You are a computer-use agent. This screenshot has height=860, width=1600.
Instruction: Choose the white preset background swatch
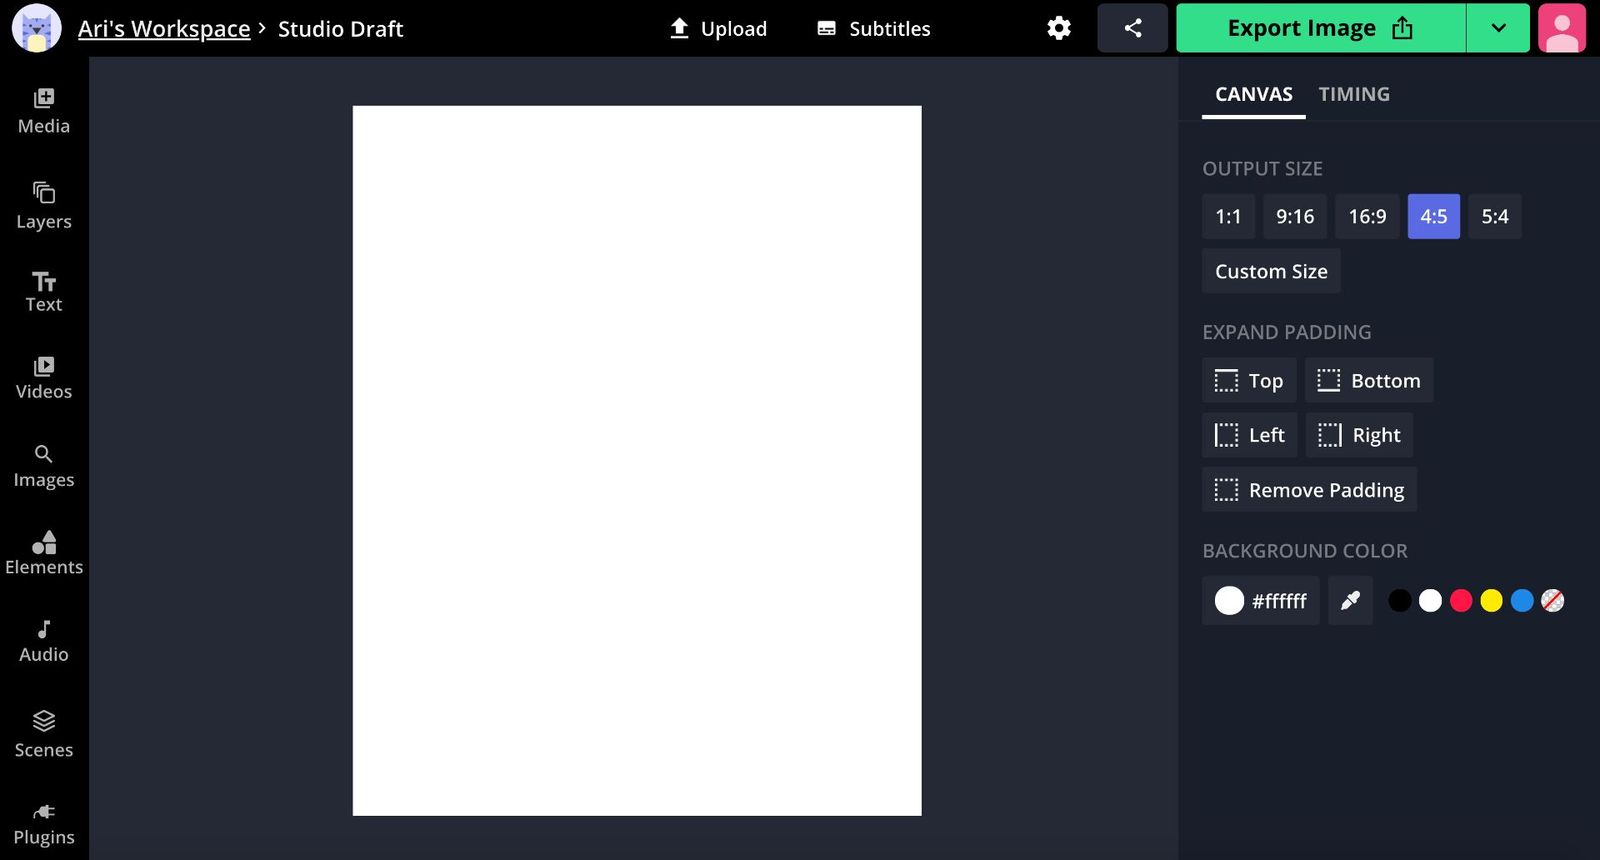pos(1430,600)
